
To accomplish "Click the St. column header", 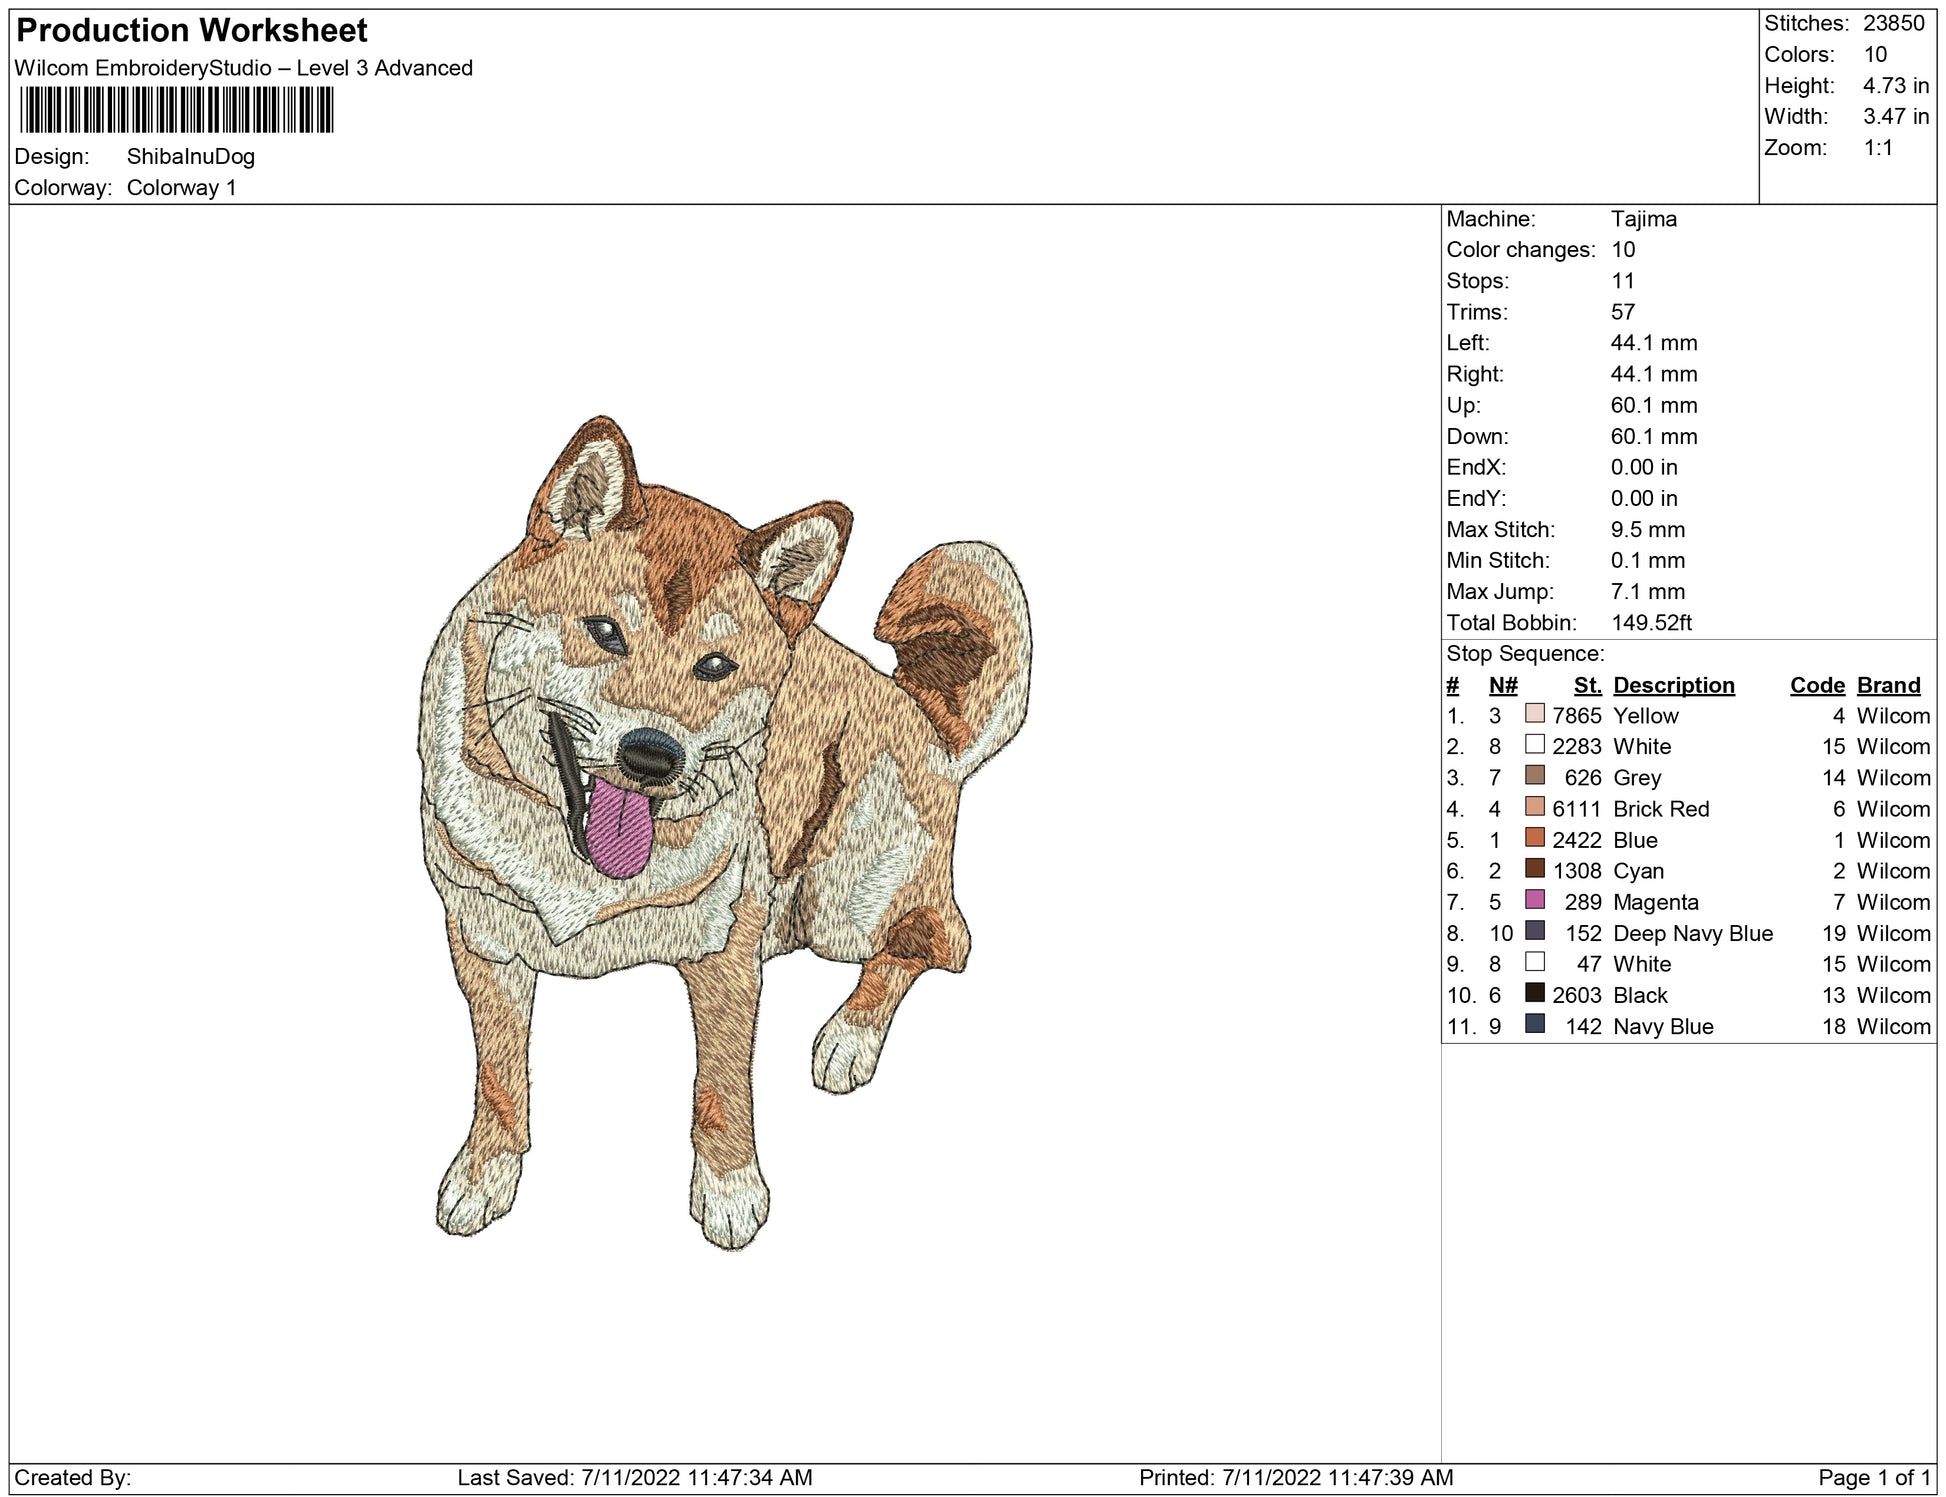I will coord(1586,685).
